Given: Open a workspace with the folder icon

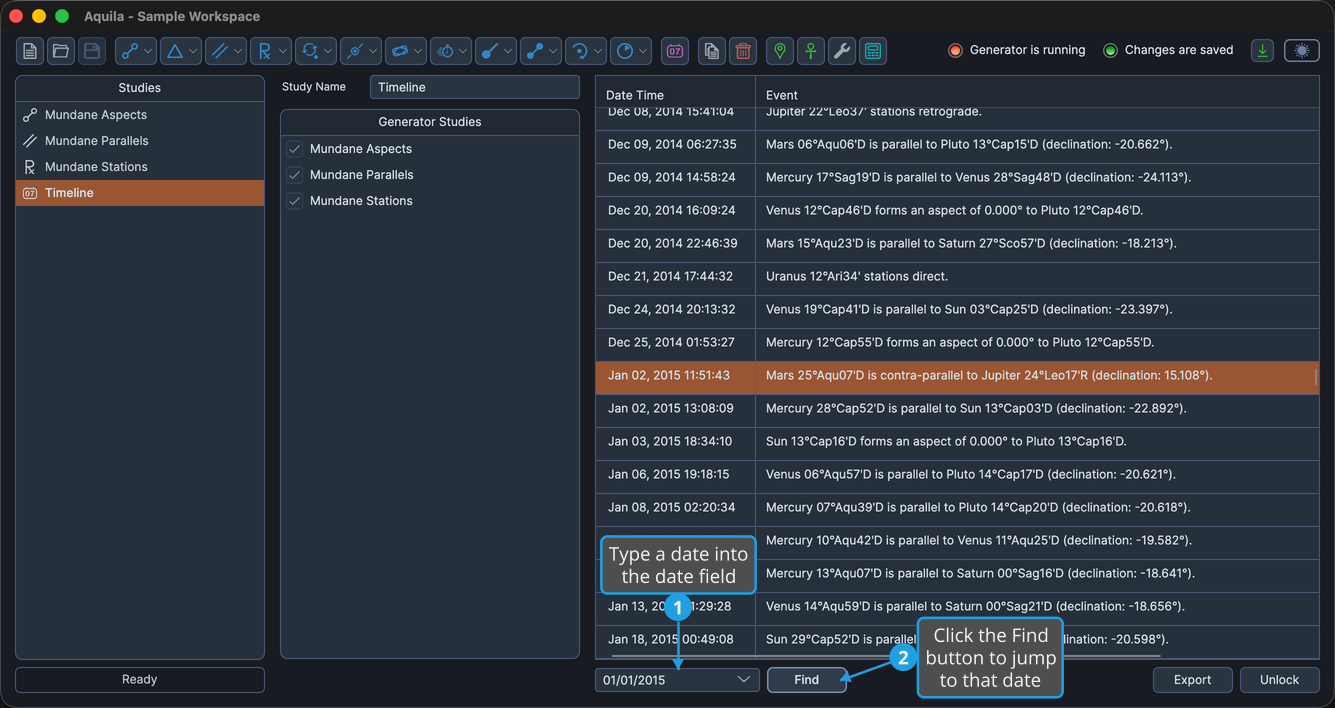Looking at the screenshot, I should point(61,51).
